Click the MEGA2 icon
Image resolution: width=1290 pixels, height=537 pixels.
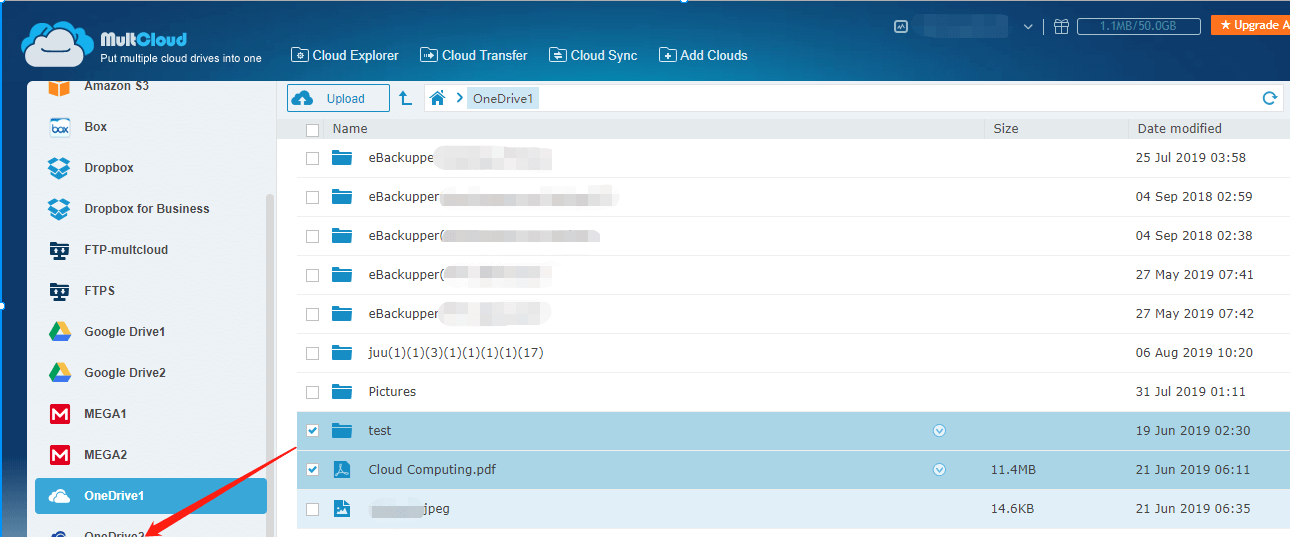pyautogui.click(x=60, y=455)
